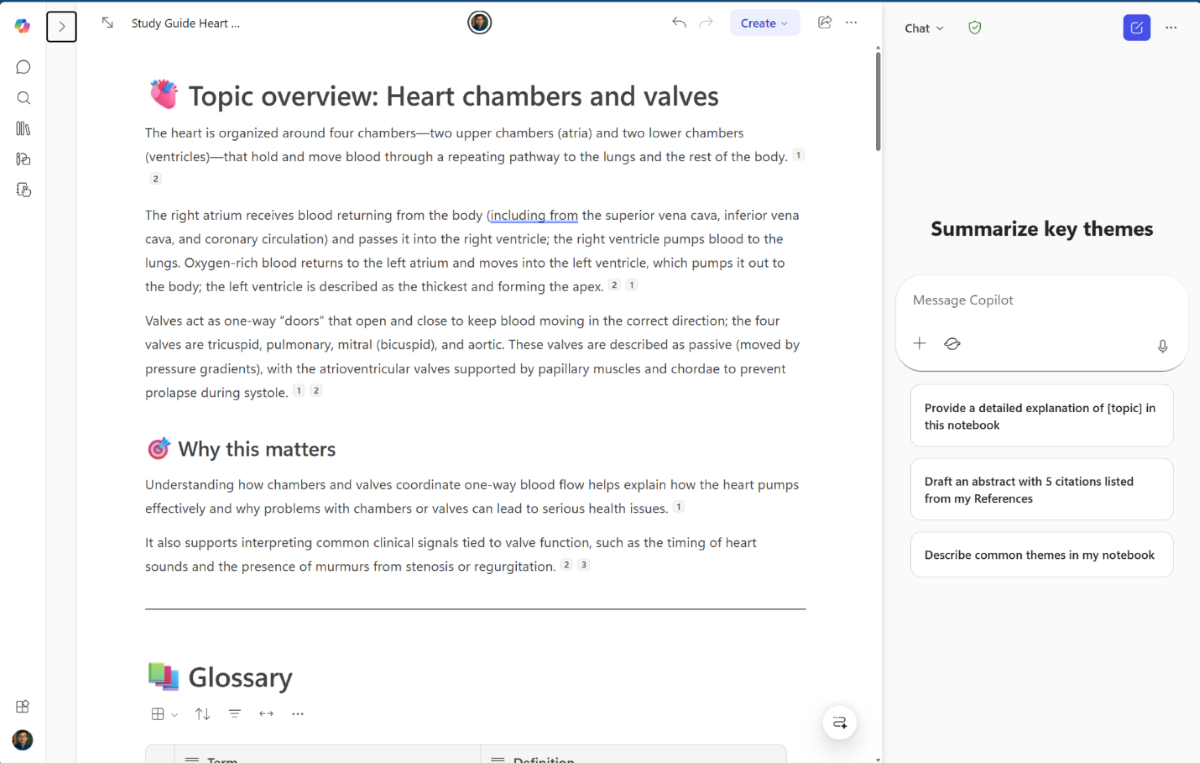Click the expand page arrows icon
The image size is (1200, 763).
click(107, 23)
